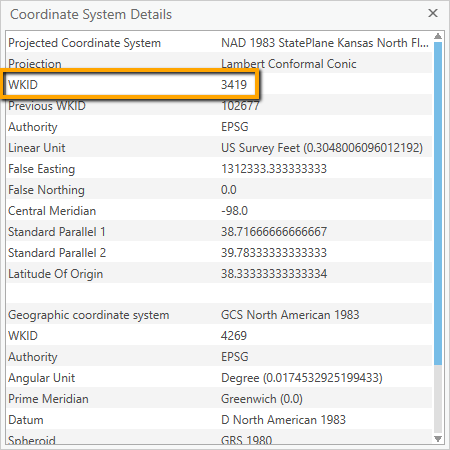Viewport: 450px width, 450px height.
Task: Select the Geographic coordinate system label
Action: click(x=89, y=315)
